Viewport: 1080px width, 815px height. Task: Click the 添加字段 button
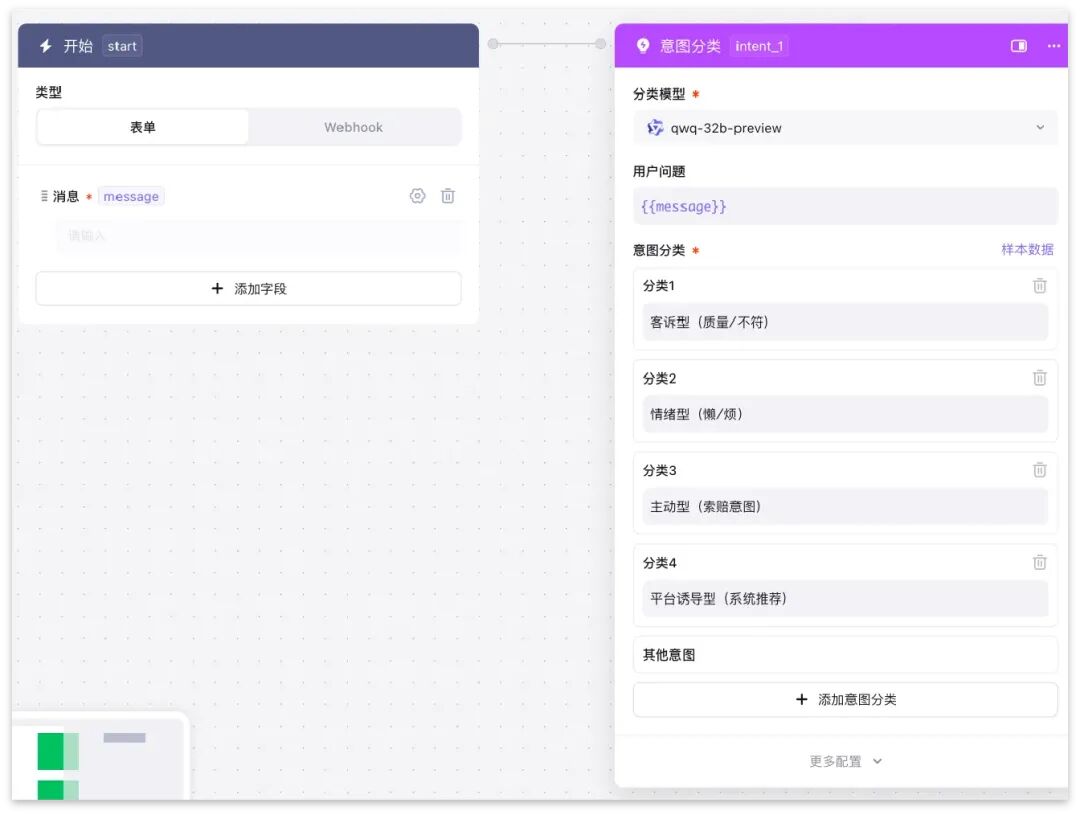[x=249, y=289]
